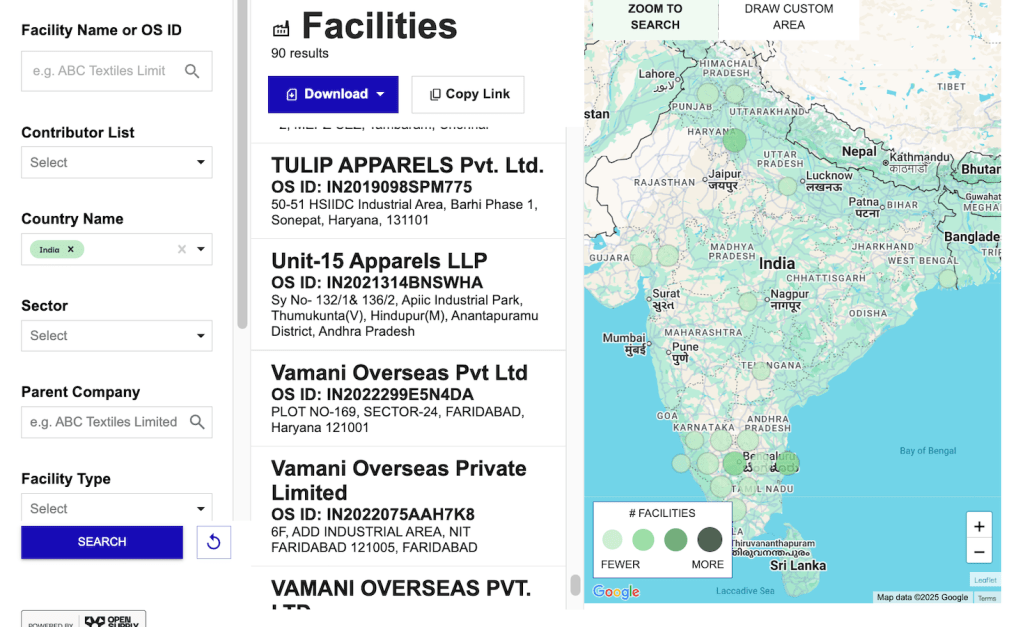Click the Facilities factory icon in heading
The width and height of the screenshot is (1023, 627).
[281, 28]
